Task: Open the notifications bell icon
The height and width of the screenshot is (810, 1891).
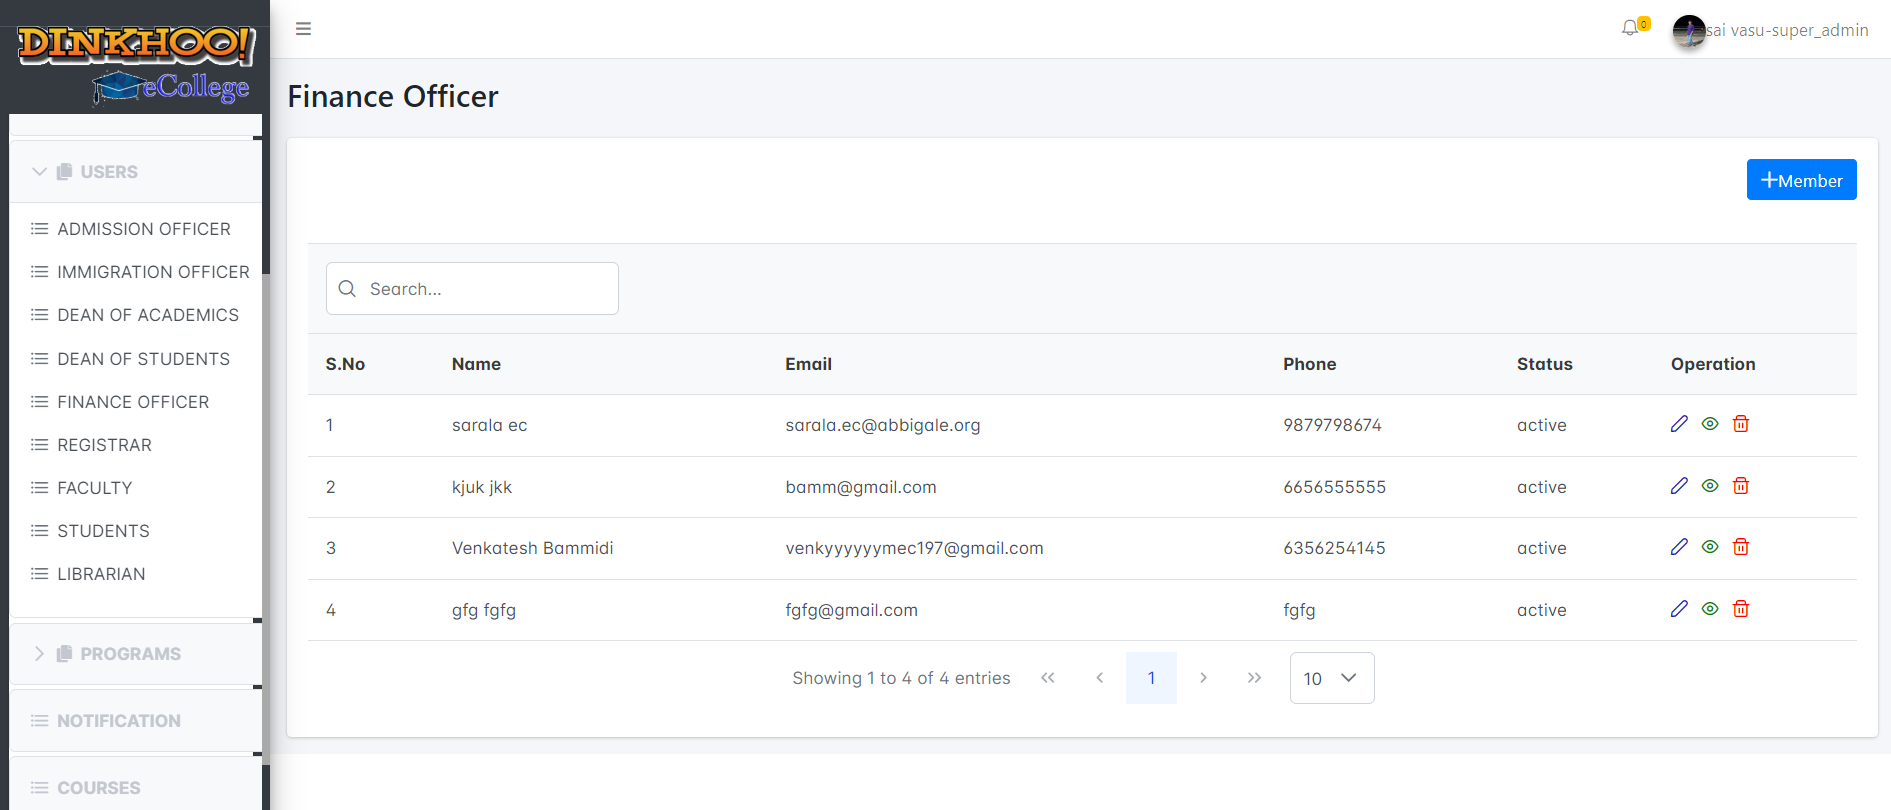Action: coord(1630,28)
